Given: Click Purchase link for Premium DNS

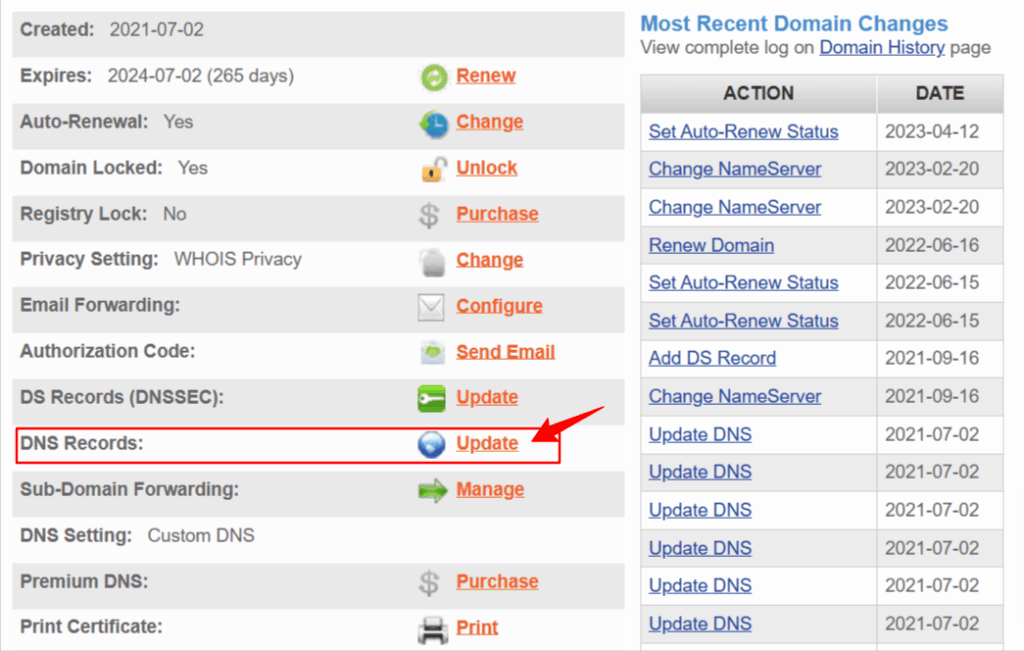Looking at the screenshot, I should point(497,581).
